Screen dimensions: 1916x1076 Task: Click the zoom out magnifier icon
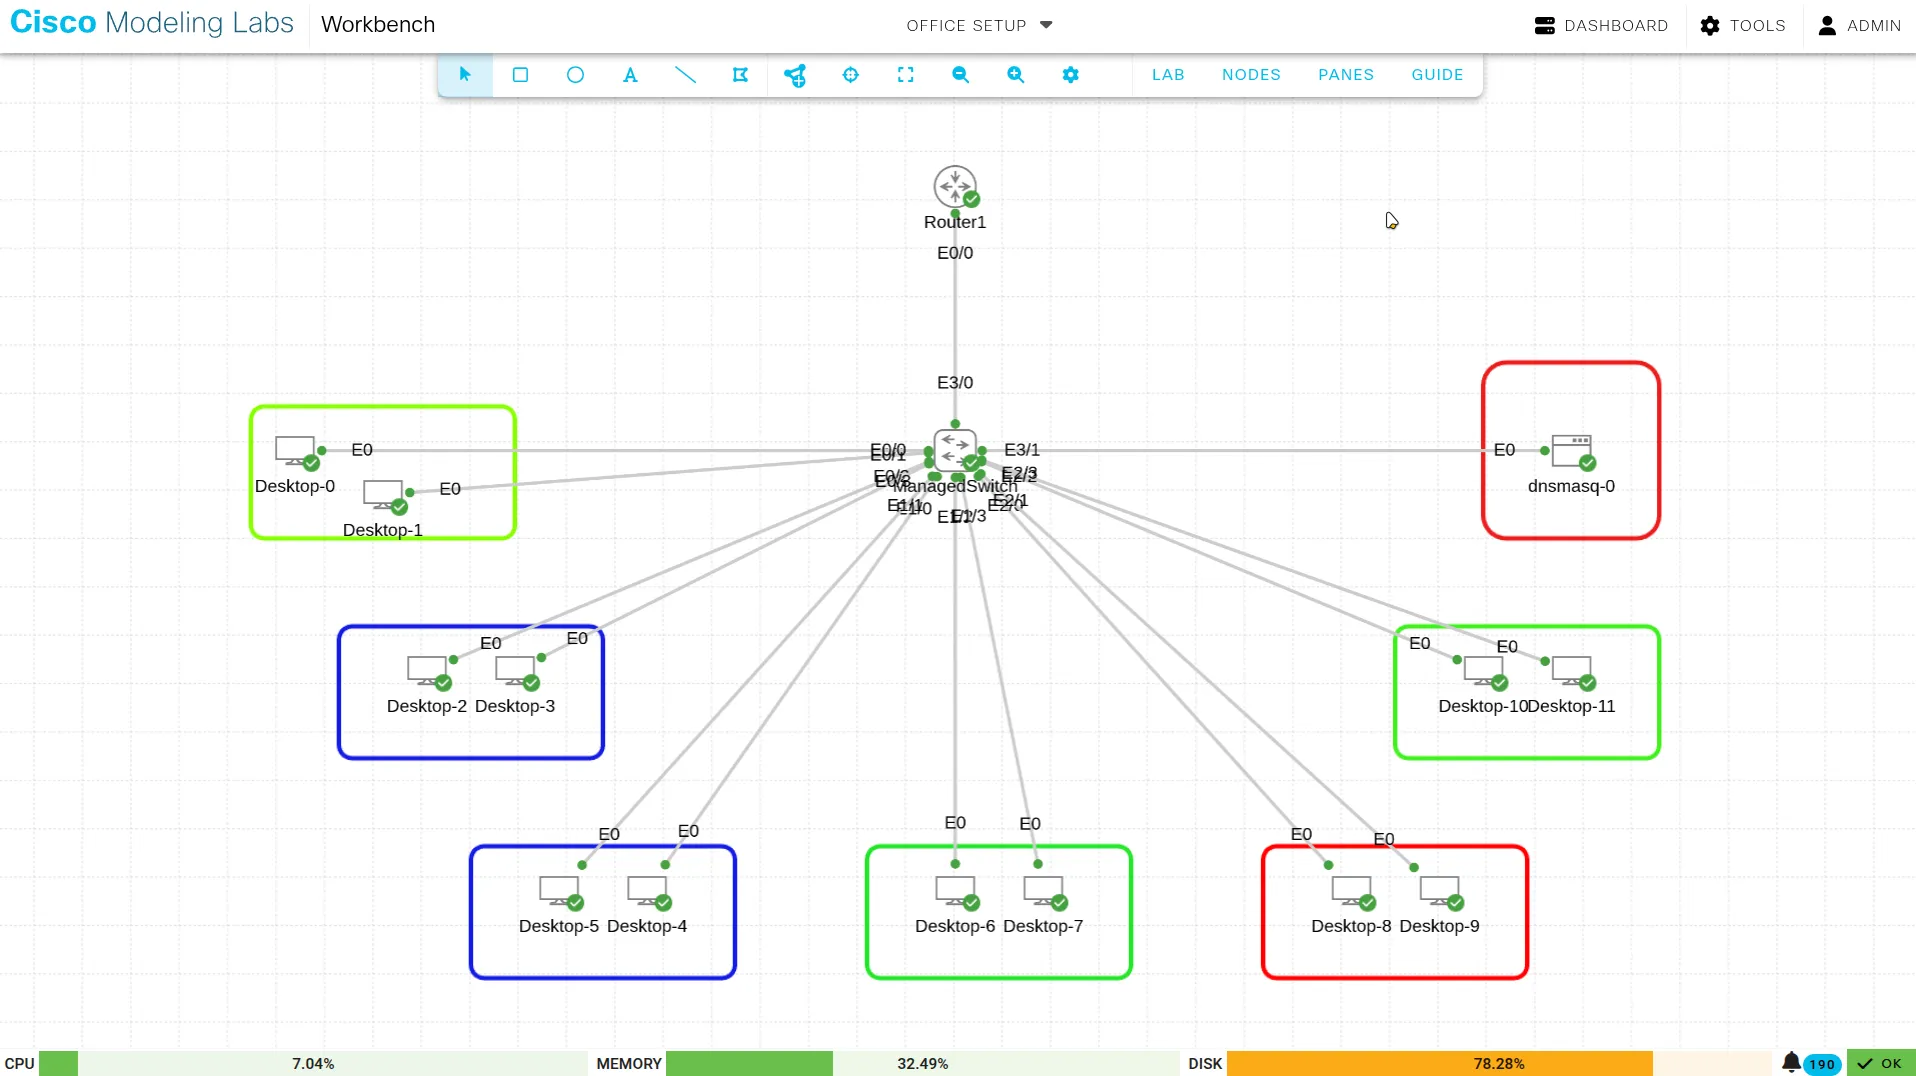[x=960, y=75]
